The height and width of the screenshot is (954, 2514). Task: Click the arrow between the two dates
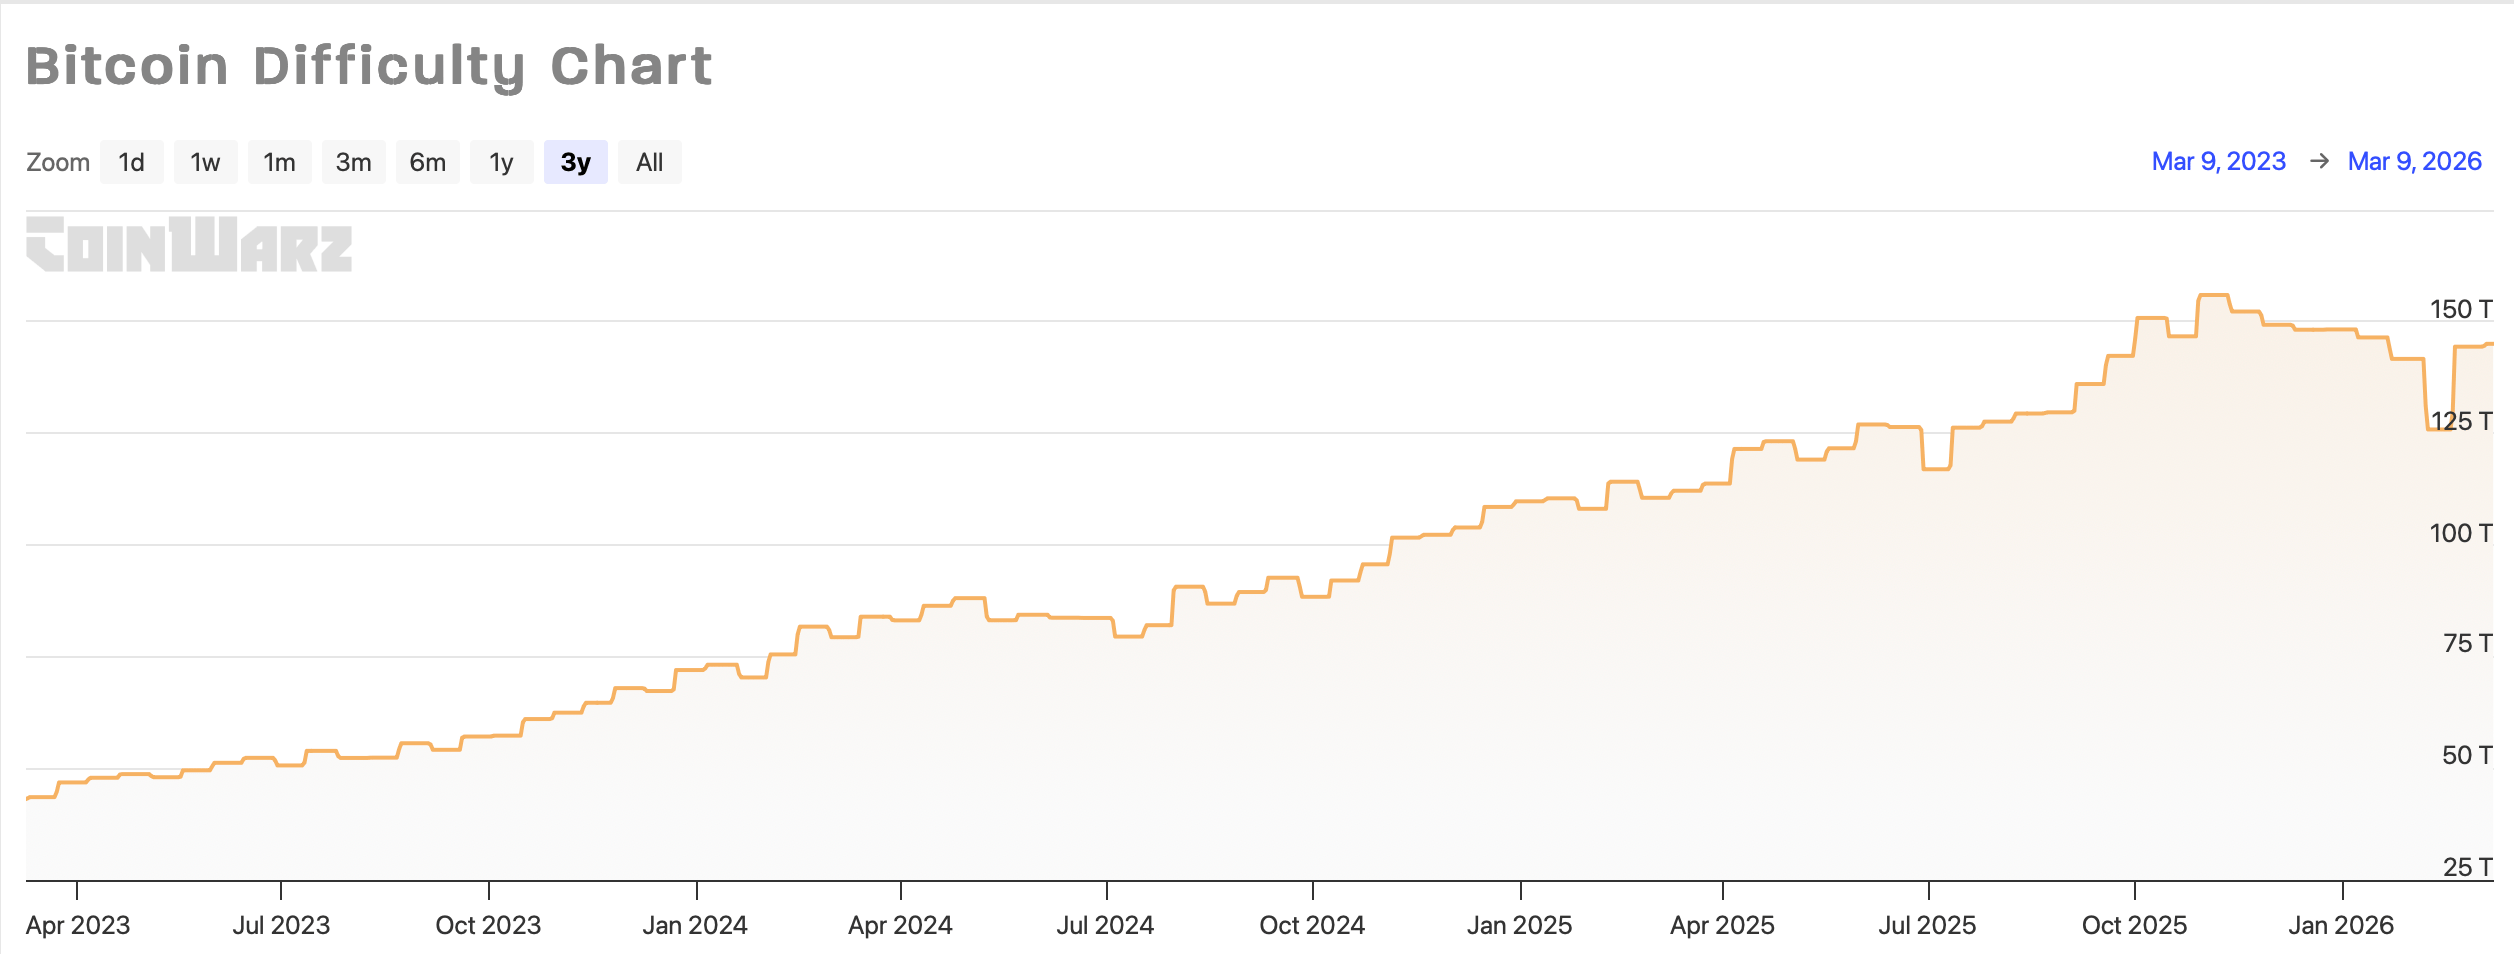[2319, 161]
